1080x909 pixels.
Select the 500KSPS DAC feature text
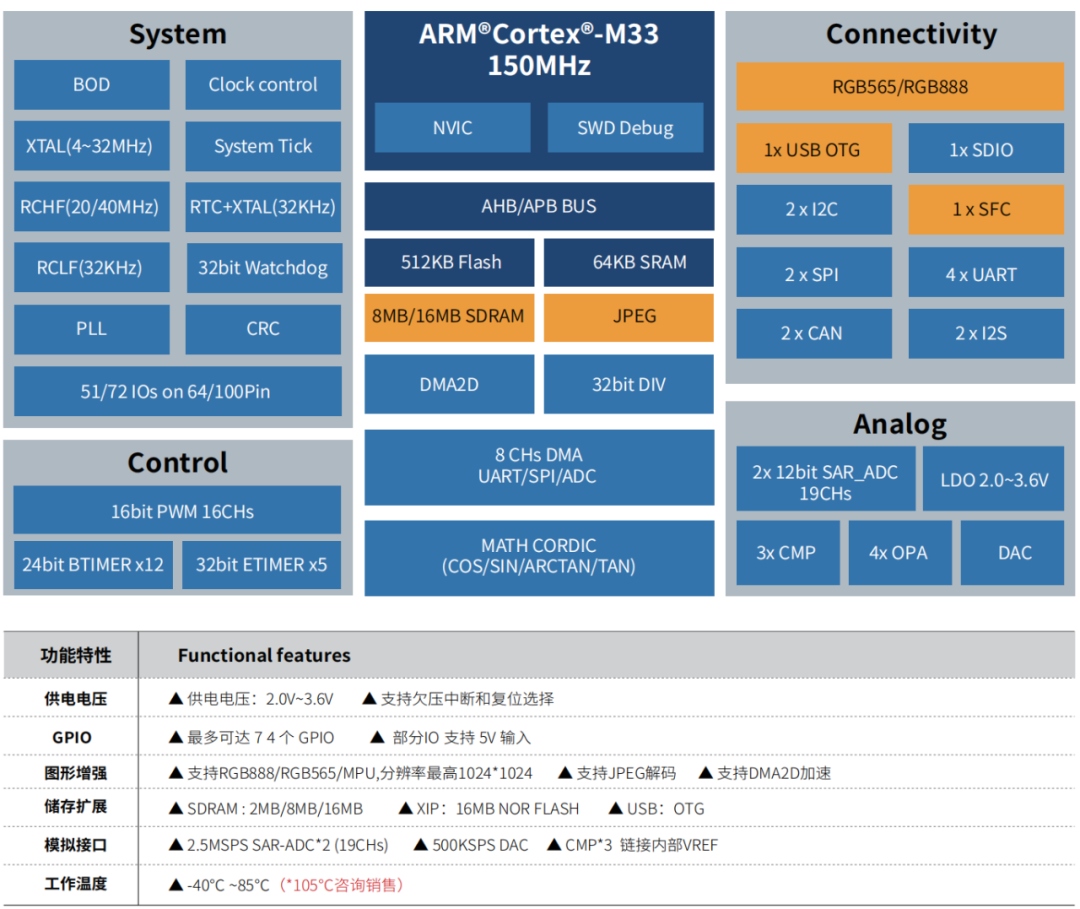(x=480, y=845)
